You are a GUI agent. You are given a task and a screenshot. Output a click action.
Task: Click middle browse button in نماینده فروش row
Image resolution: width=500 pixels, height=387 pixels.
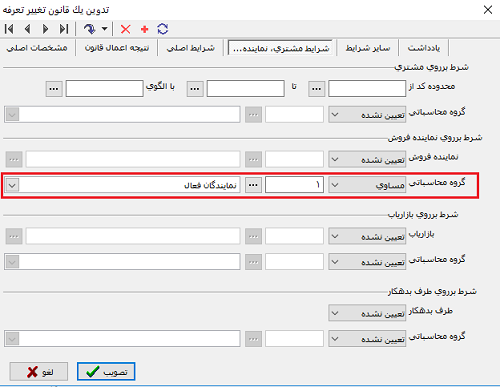coord(253,159)
